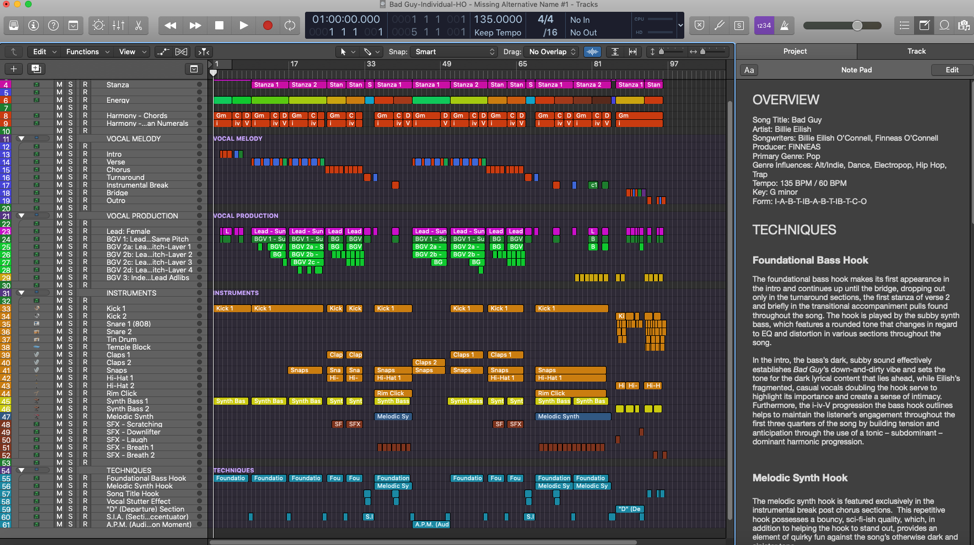The image size is (974, 545).
Task: Solo the Kick 1 track
Action: 70,308
